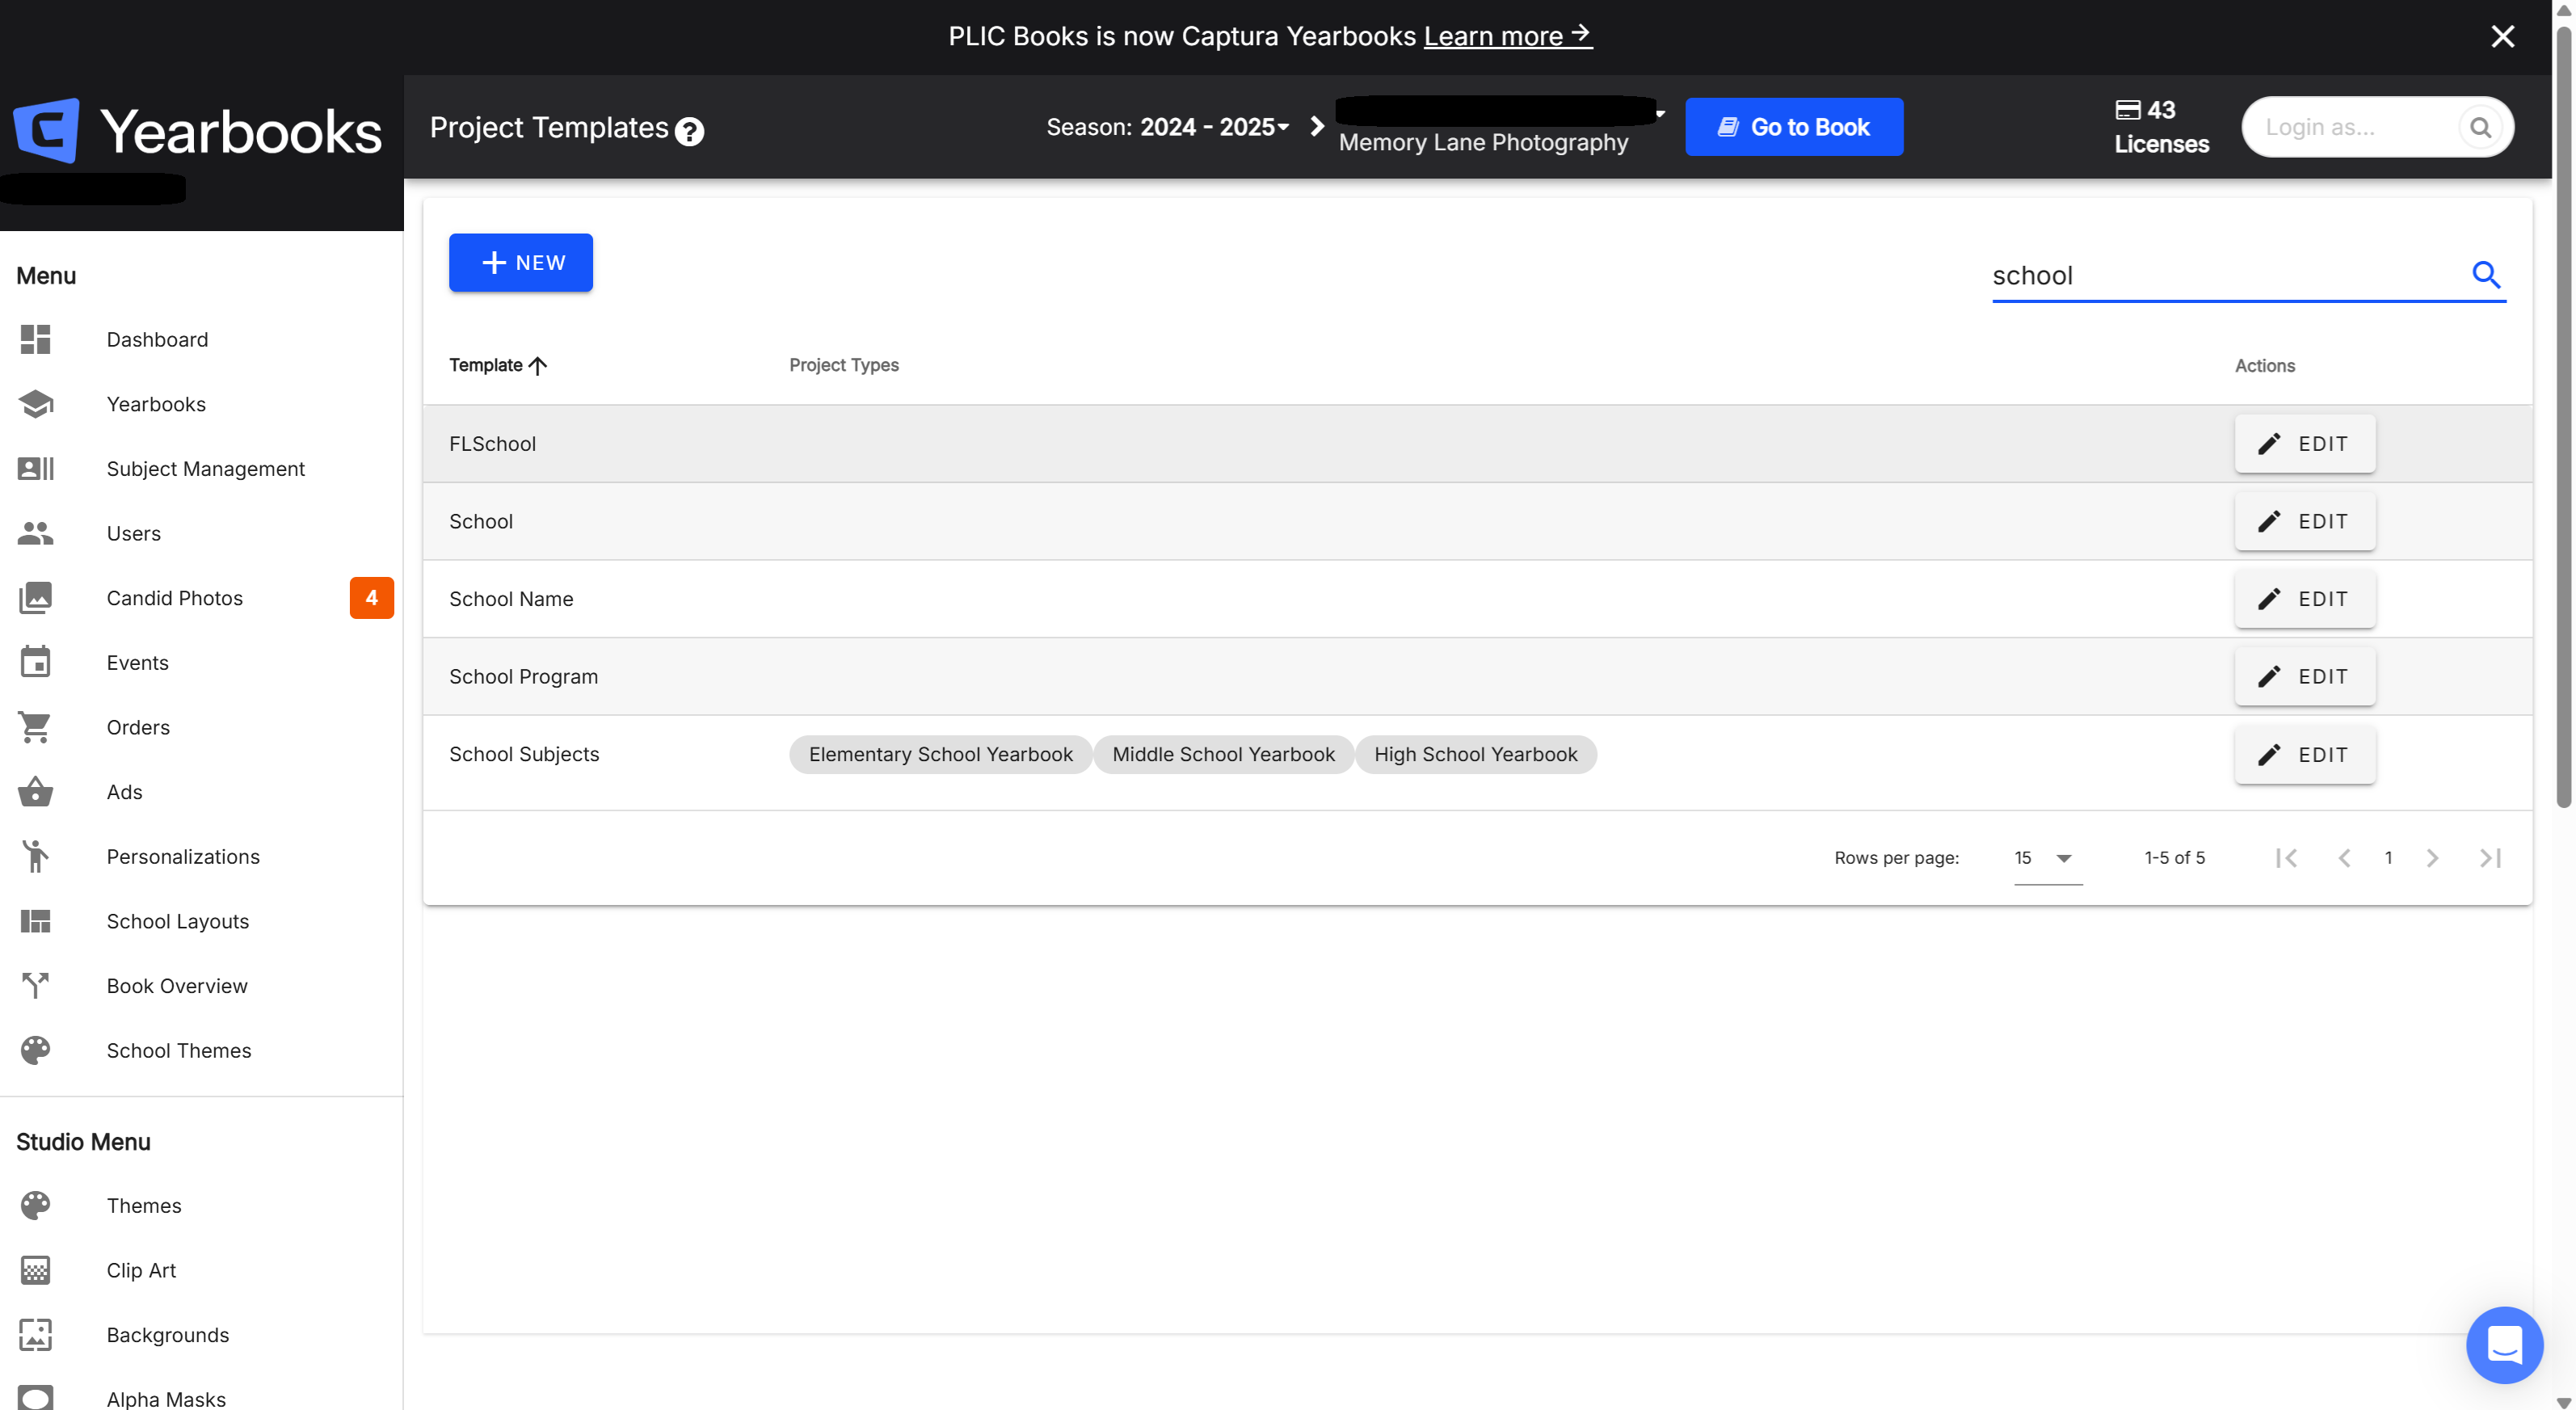This screenshot has height=1410, width=2576.
Task: Click the template search magnifier icon
Action: (x=2486, y=274)
